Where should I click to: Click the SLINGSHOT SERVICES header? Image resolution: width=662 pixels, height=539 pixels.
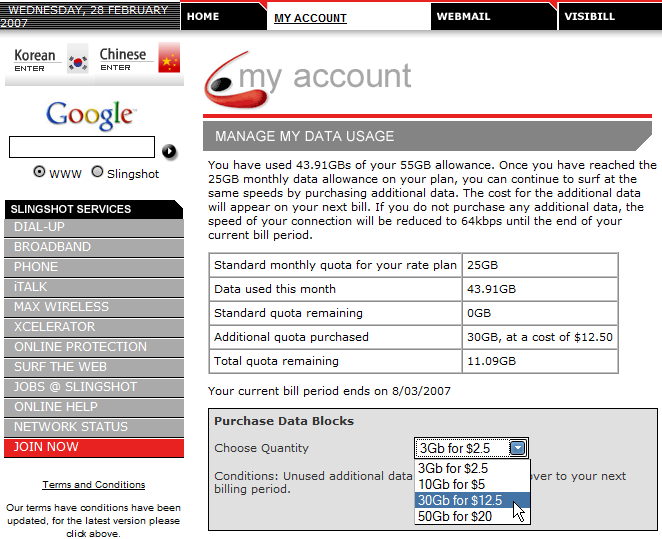pos(94,209)
